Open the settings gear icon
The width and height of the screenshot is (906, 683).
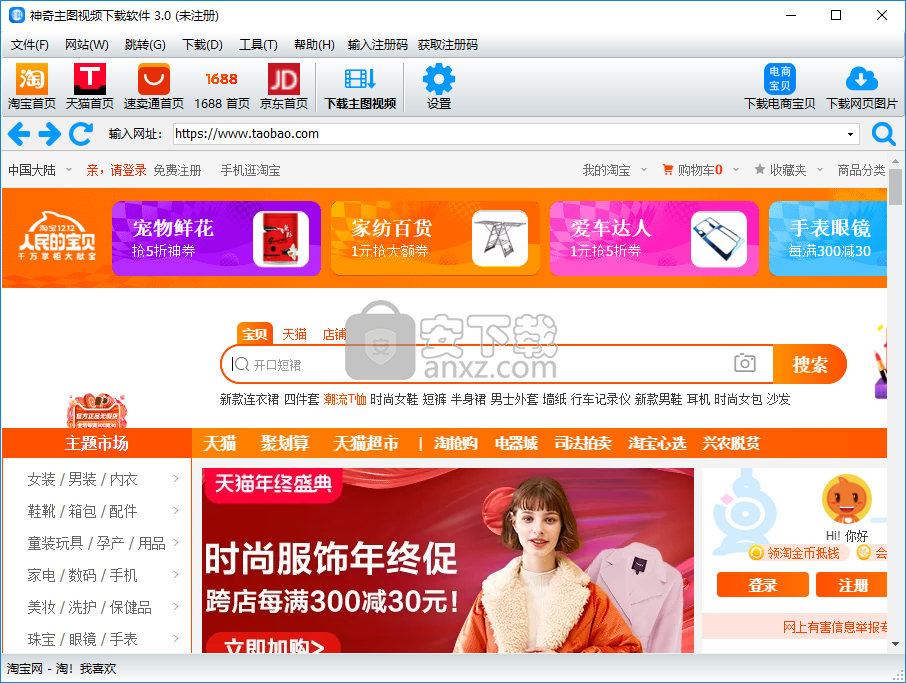point(439,79)
